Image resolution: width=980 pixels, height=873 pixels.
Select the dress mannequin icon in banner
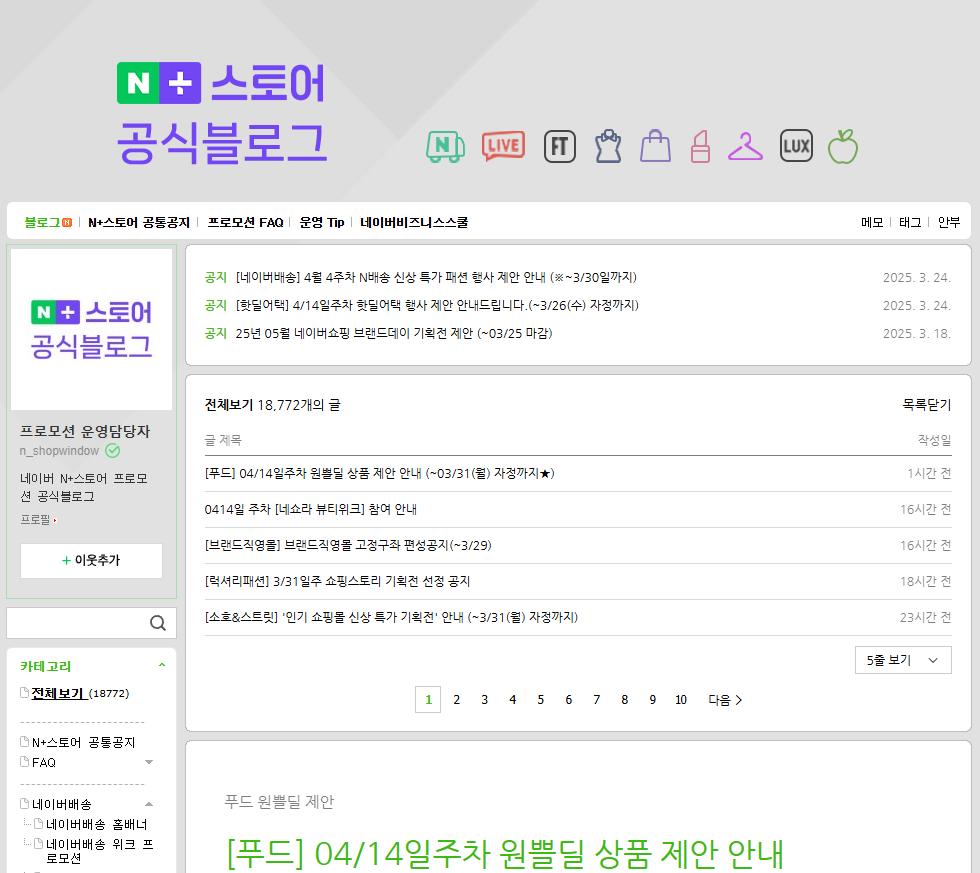point(608,146)
